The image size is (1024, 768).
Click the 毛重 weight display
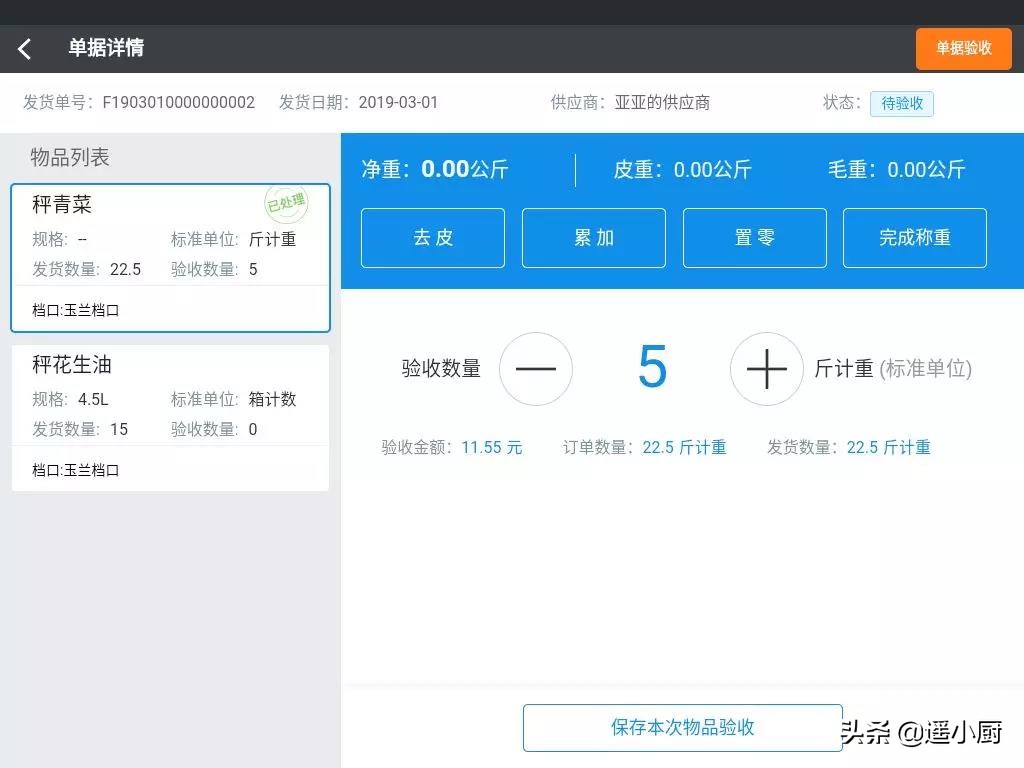pyautogui.click(x=896, y=169)
